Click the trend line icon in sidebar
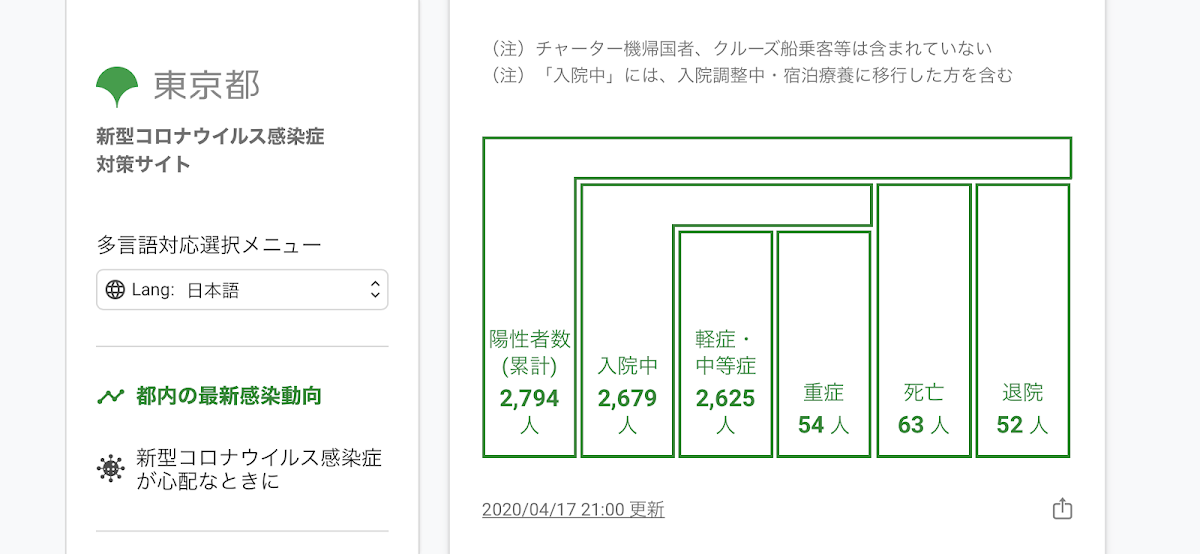 pos(110,396)
